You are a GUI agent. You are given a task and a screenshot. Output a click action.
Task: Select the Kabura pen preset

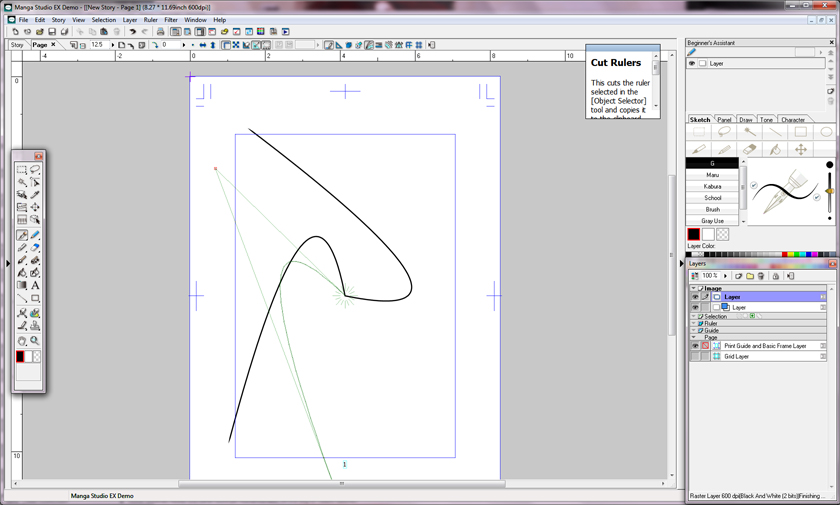pyautogui.click(x=712, y=186)
